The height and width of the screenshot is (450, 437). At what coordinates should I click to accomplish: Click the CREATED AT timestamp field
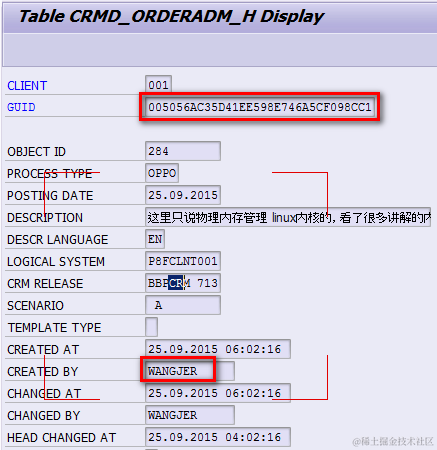tap(218, 349)
